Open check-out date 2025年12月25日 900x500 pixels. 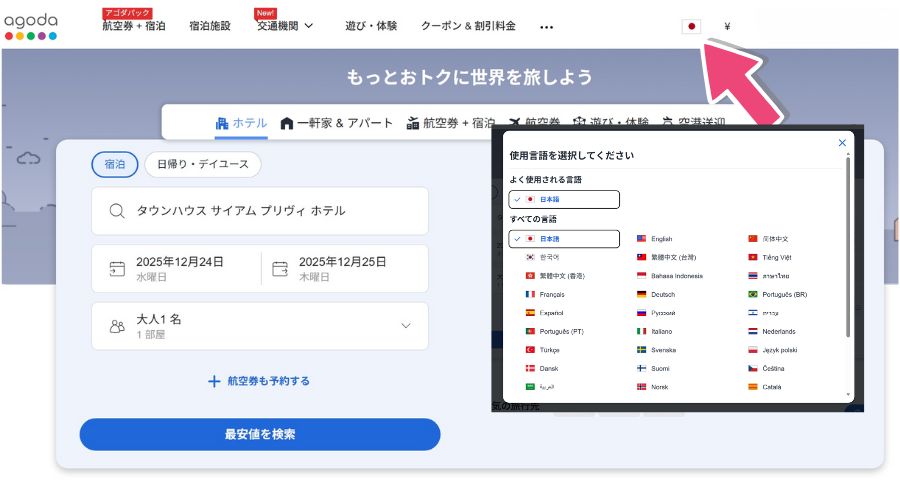point(344,269)
